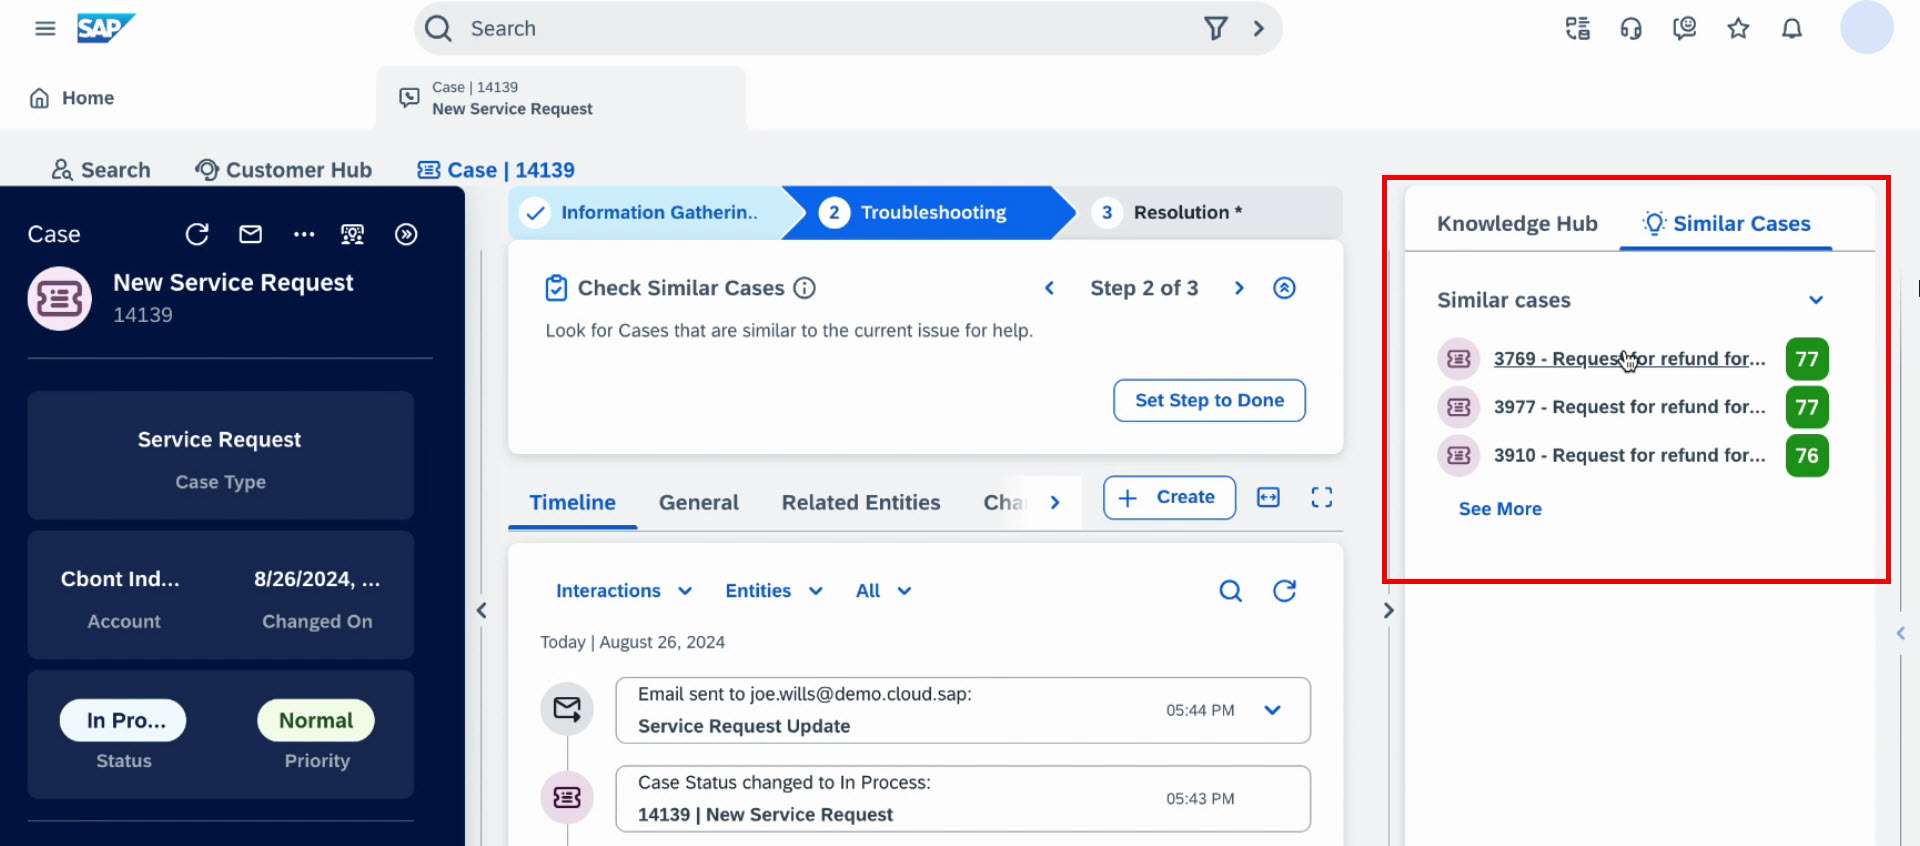
Task: Open similar case 3910 link
Action: click(x=1629, y=455)
